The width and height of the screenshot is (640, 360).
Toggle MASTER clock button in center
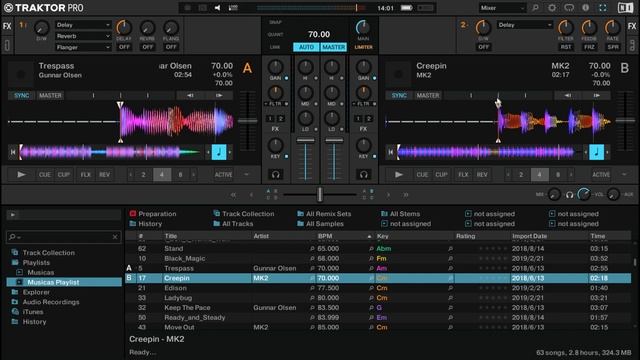[x=333, y=47]
